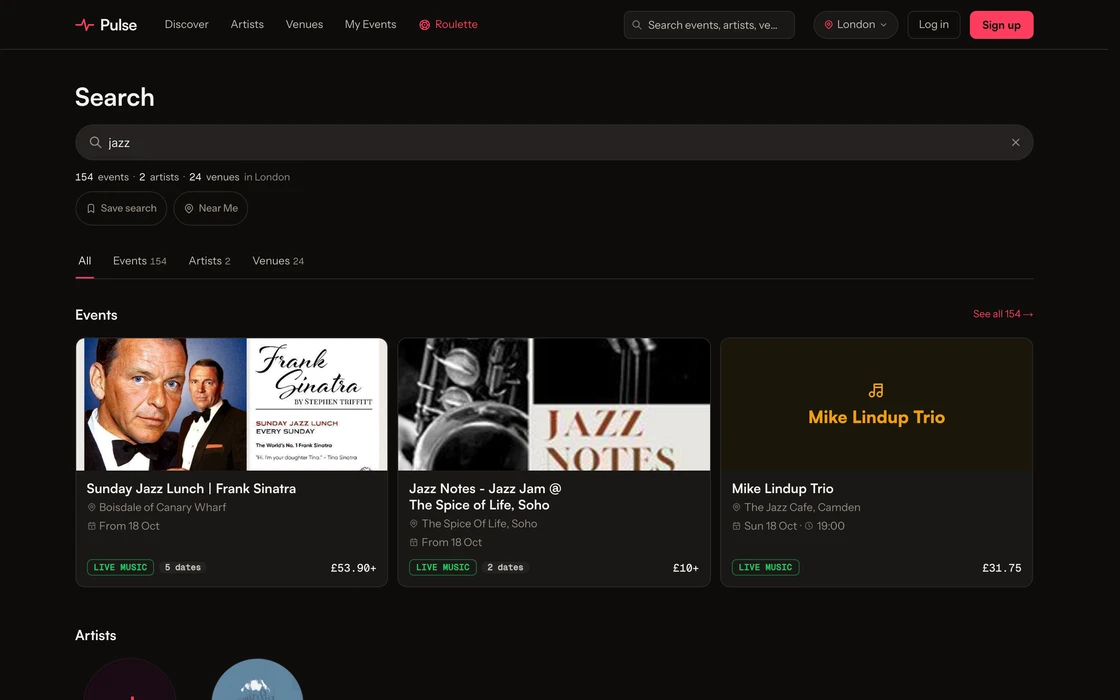Open the Discover menu

point(186,24)
